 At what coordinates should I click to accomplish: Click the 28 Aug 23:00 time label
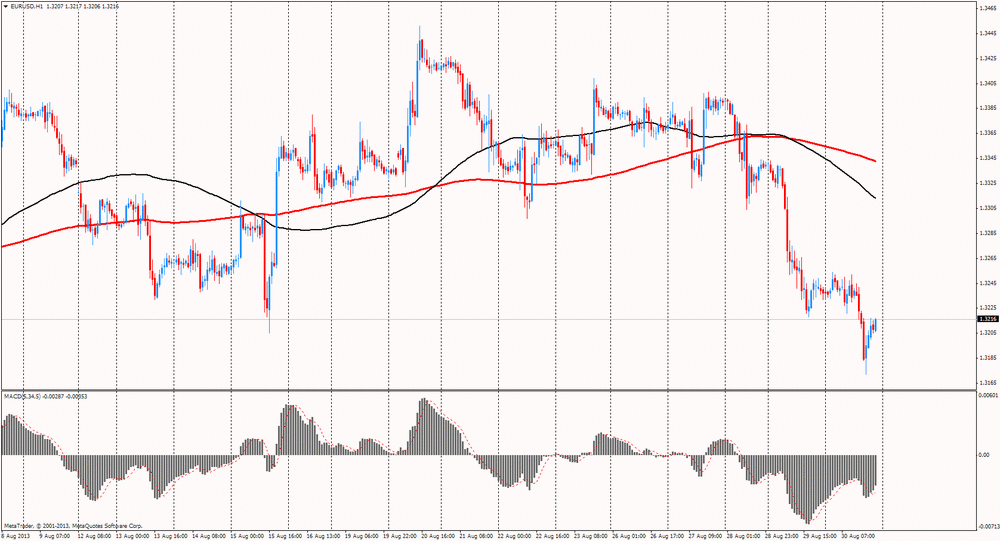783,536
